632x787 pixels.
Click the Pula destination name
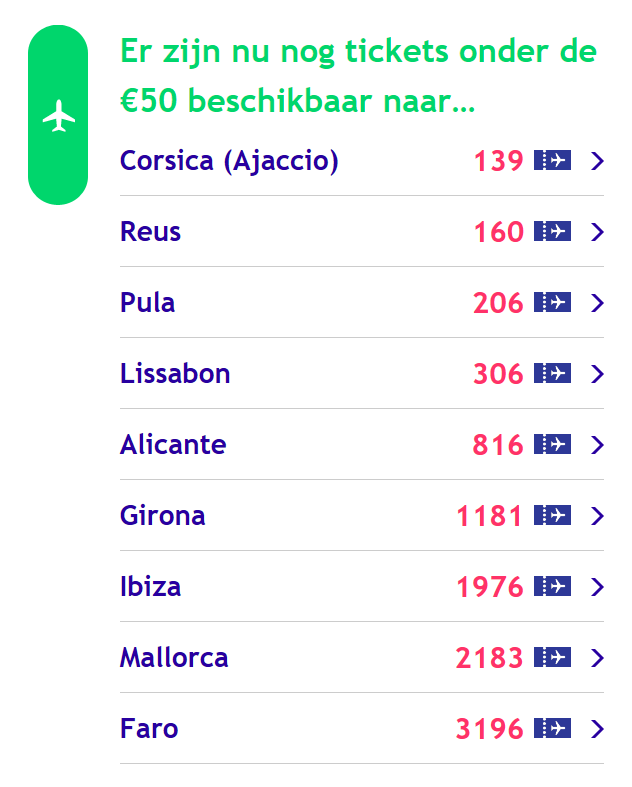148,303
